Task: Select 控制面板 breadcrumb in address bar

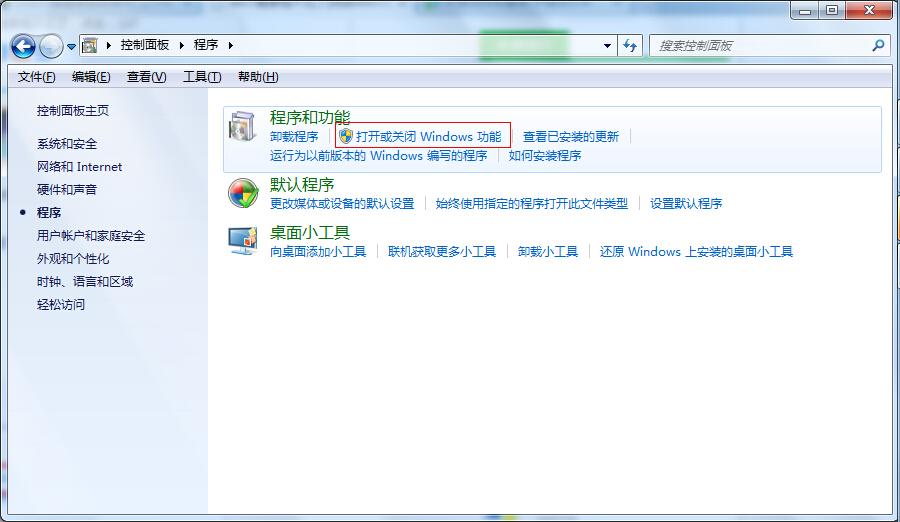Action: coord(145,45)
